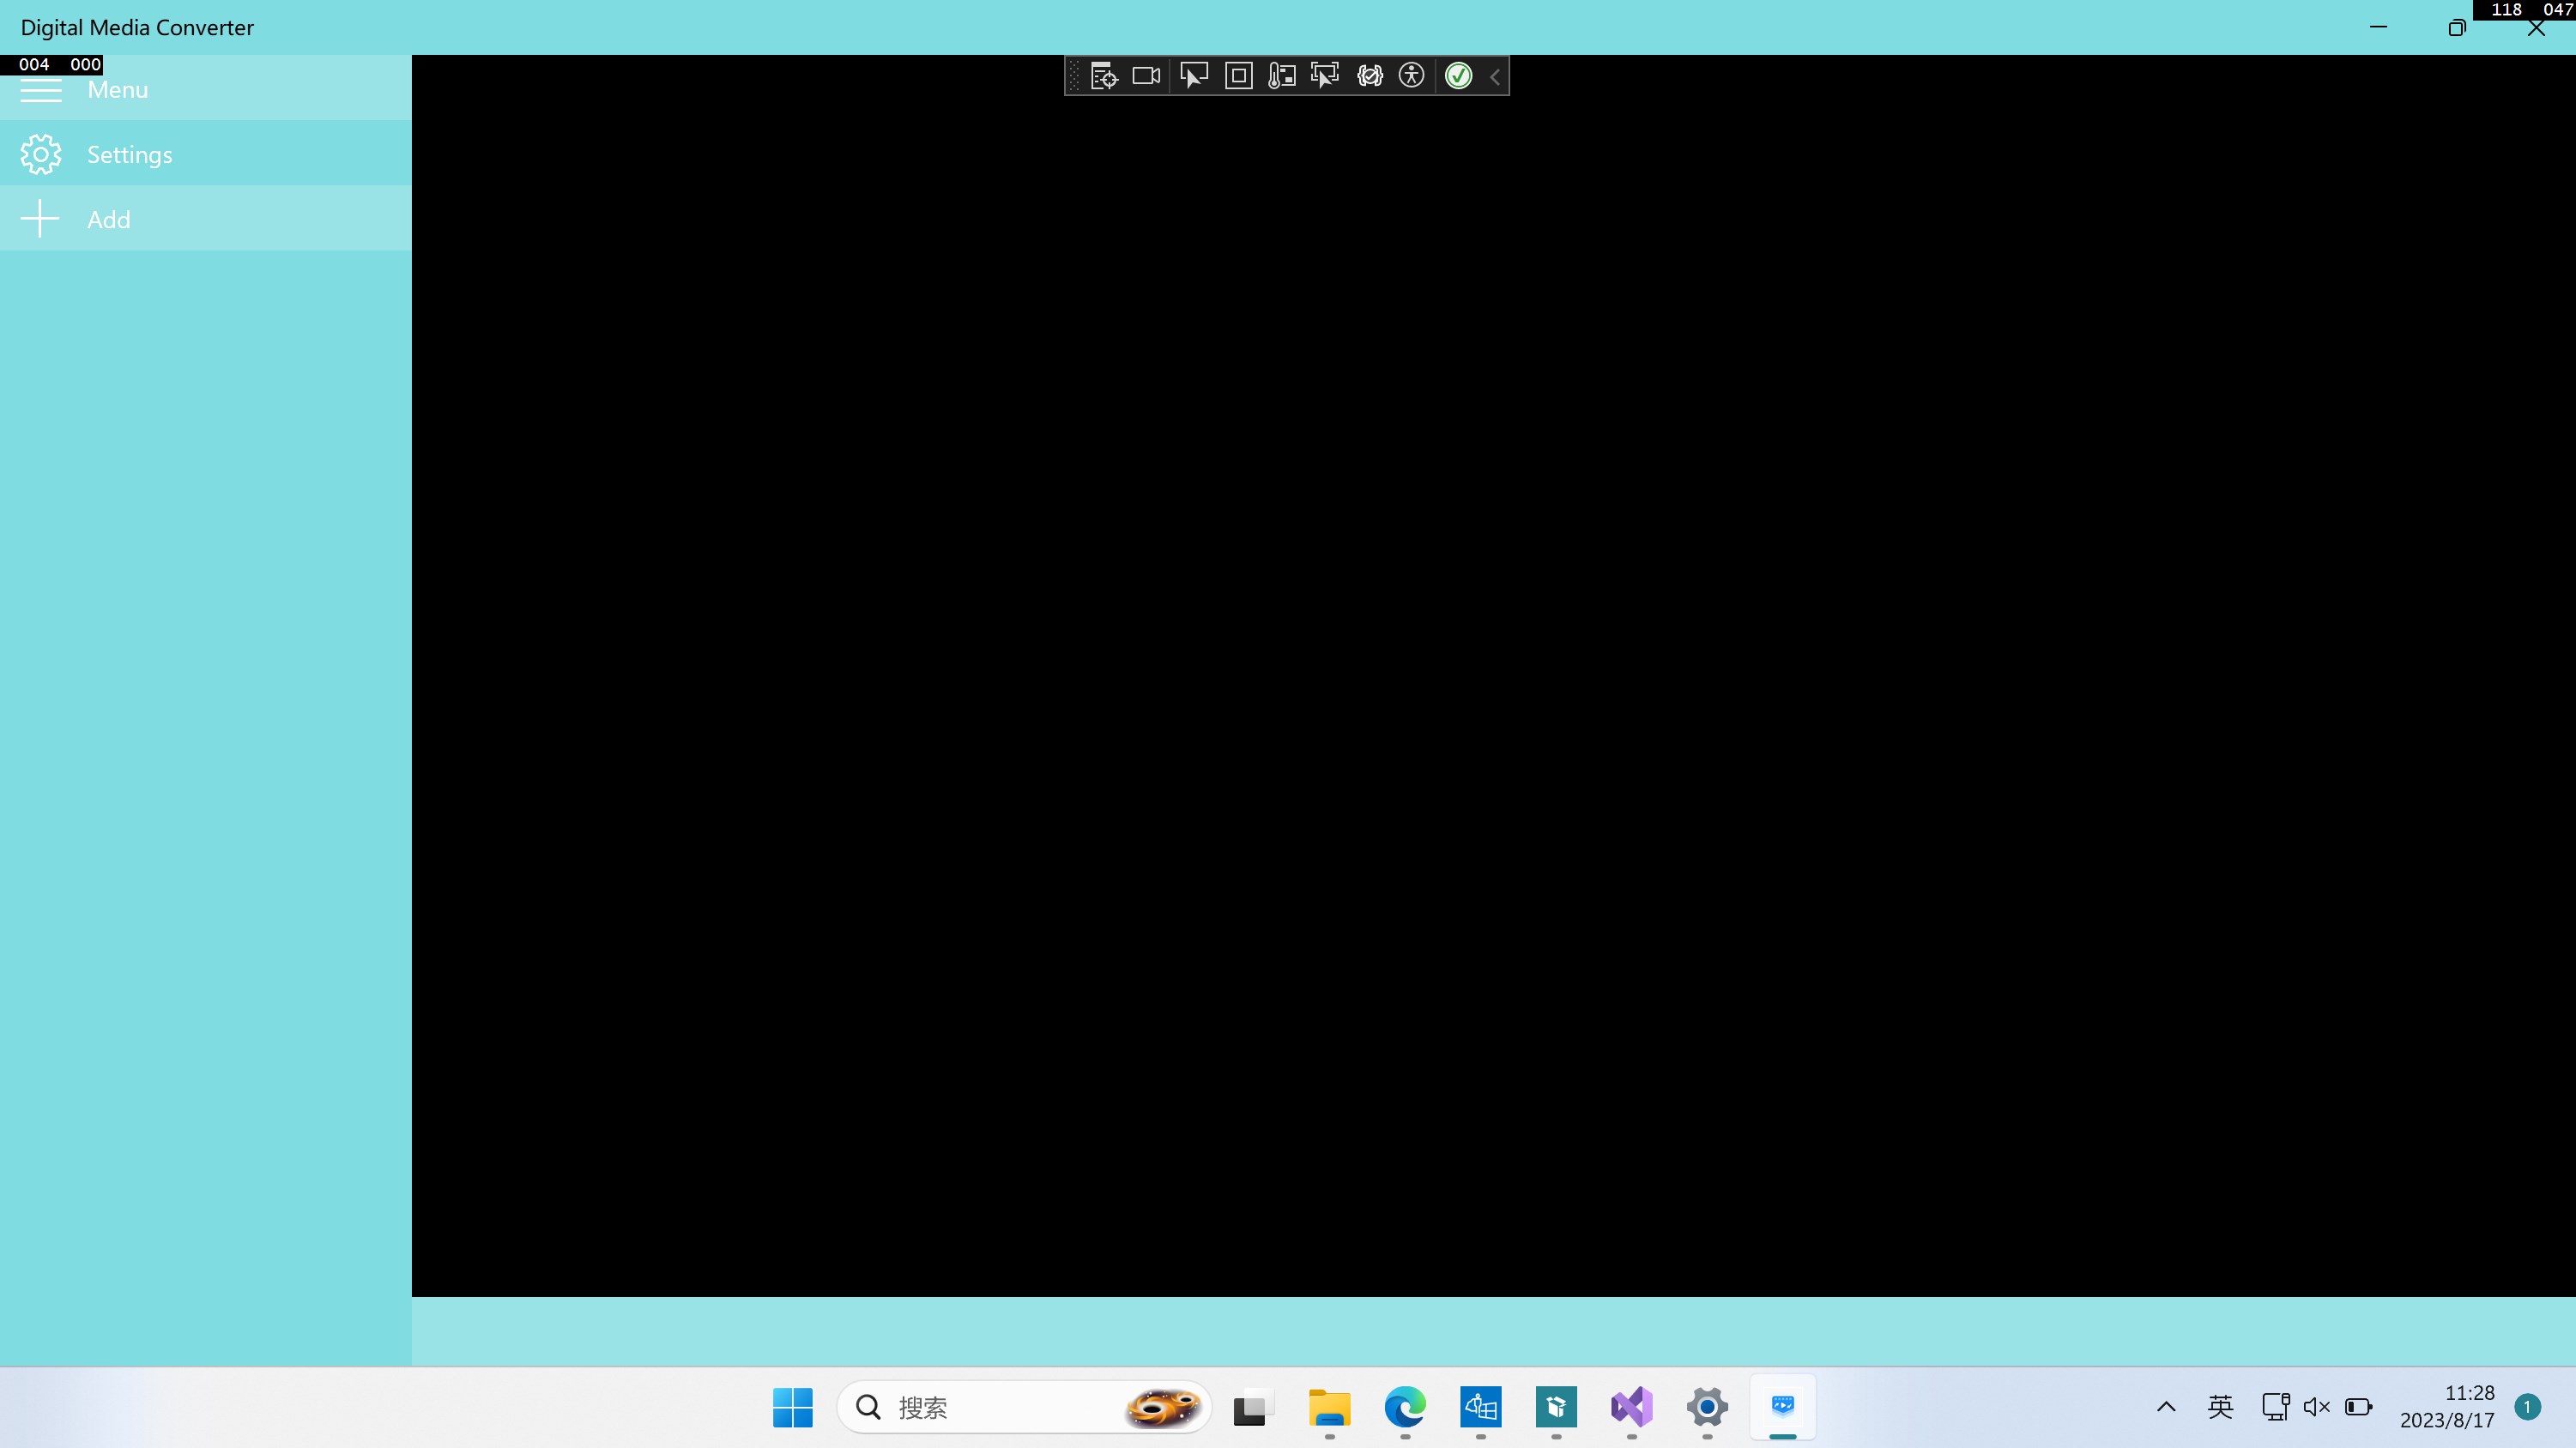Viewport: 2576px width, 1448px height.
Task: Click the plus icon beside Add
Action: coord(40,219)
